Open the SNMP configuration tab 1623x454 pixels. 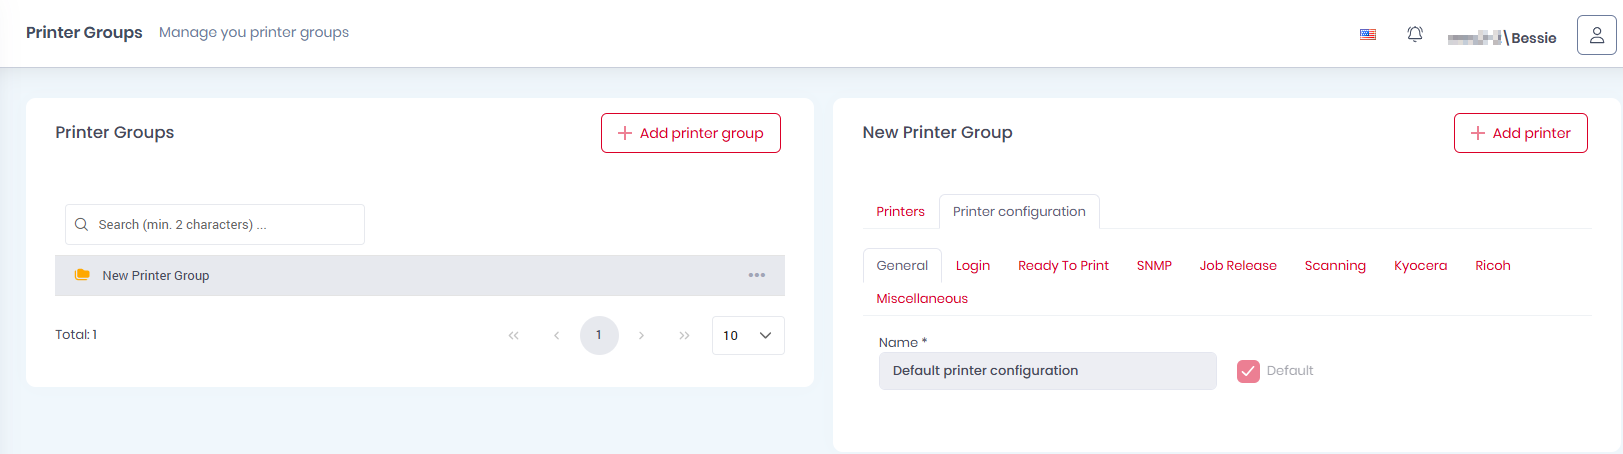click(x=1154, y=266)
